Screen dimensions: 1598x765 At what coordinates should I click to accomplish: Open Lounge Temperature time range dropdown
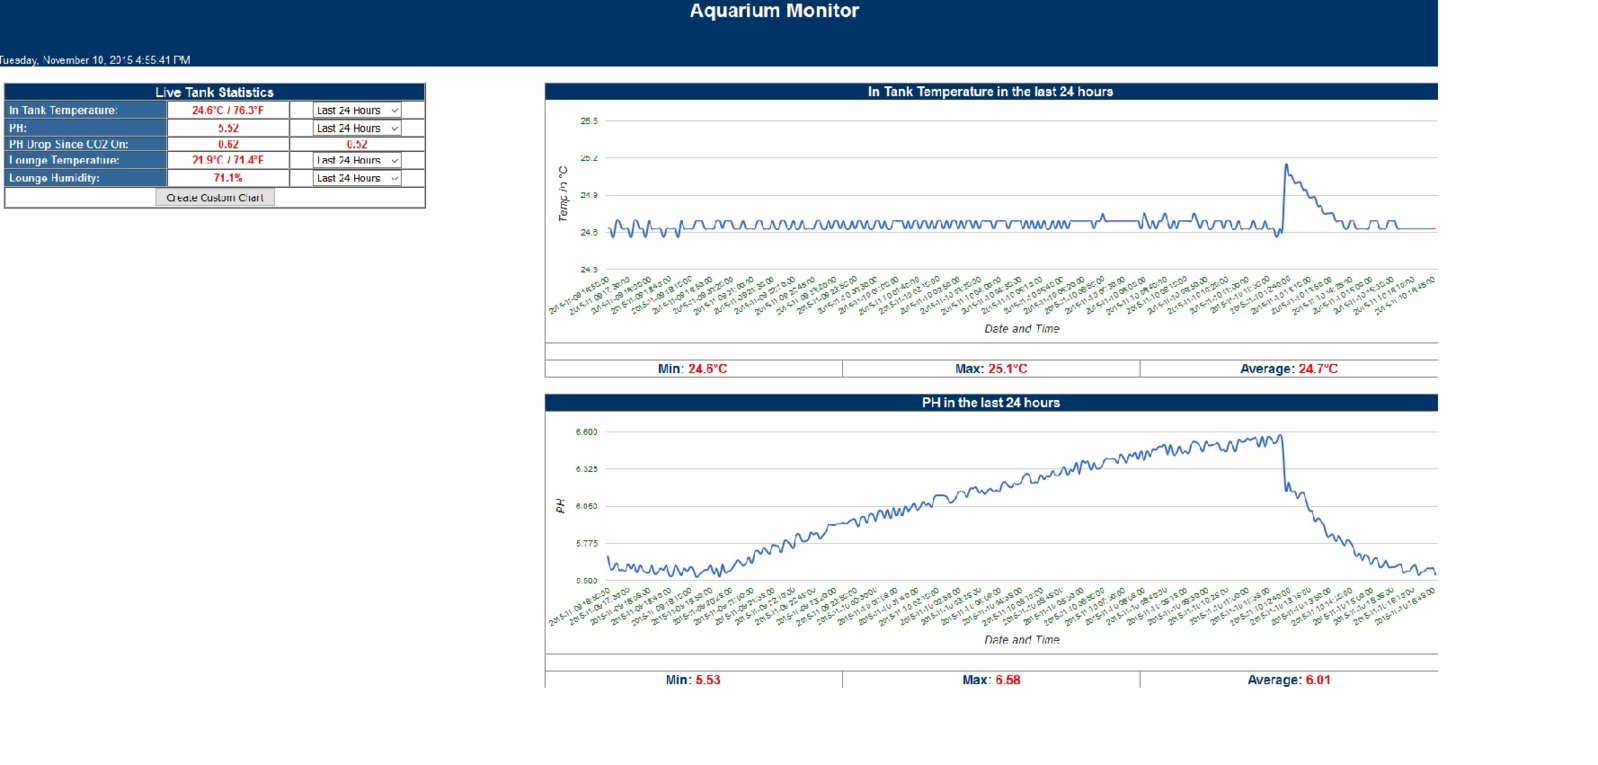tap(357, 160)
